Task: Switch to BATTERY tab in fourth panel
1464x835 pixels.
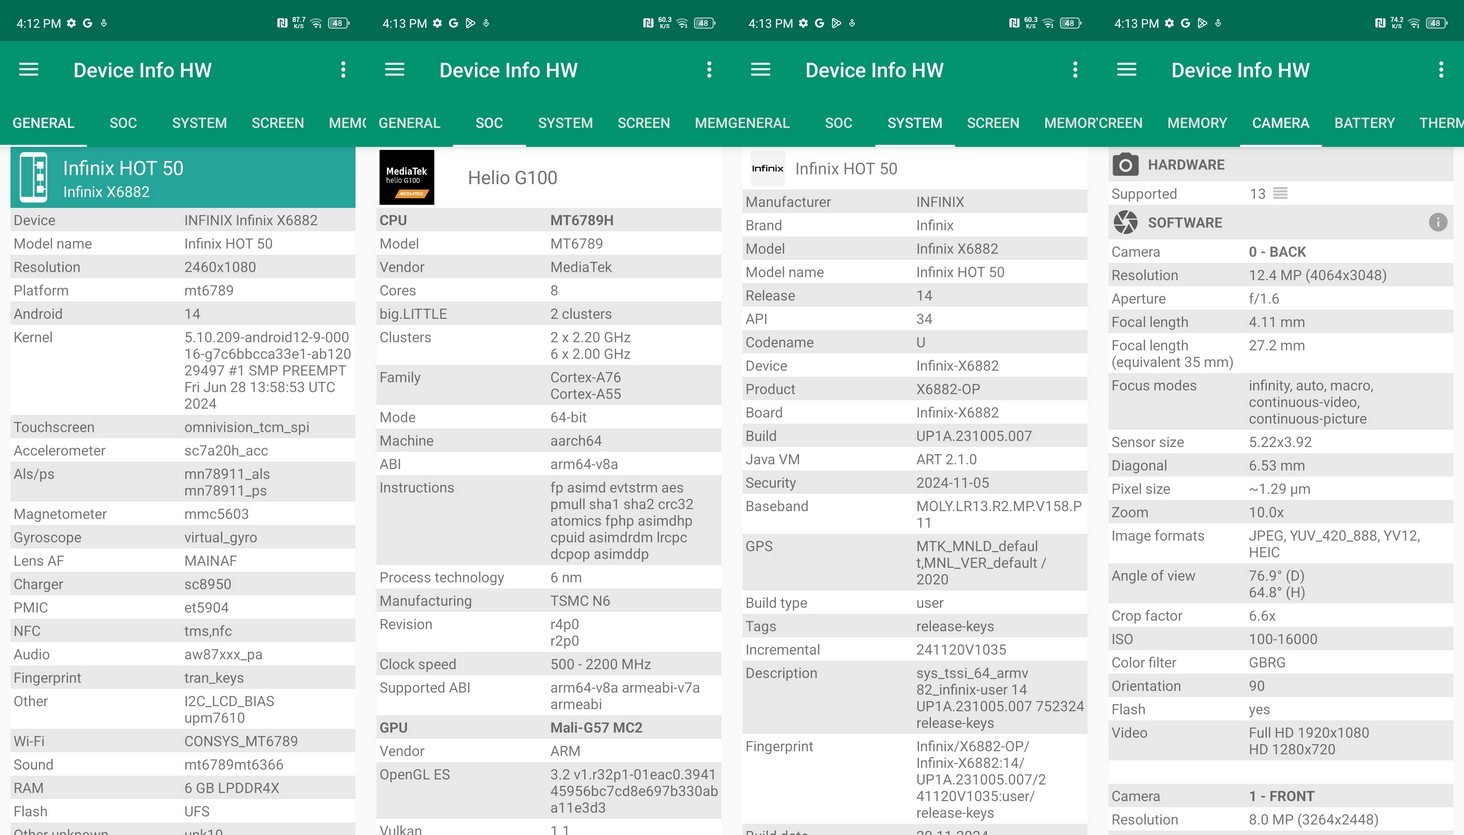Action: (x=1364, y=123)
